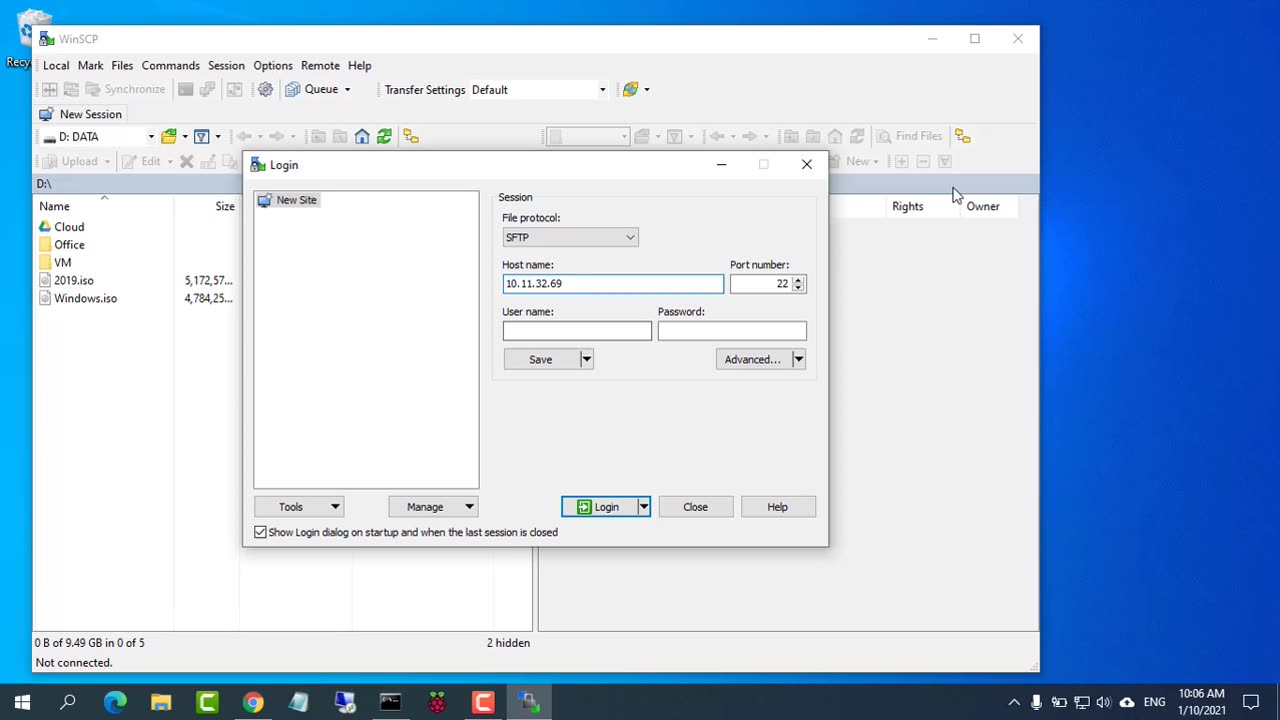Select the Cloud folder in local panel
This screenshot has height=720, width=1280.
pyautogui.click(x=61, y=227)
